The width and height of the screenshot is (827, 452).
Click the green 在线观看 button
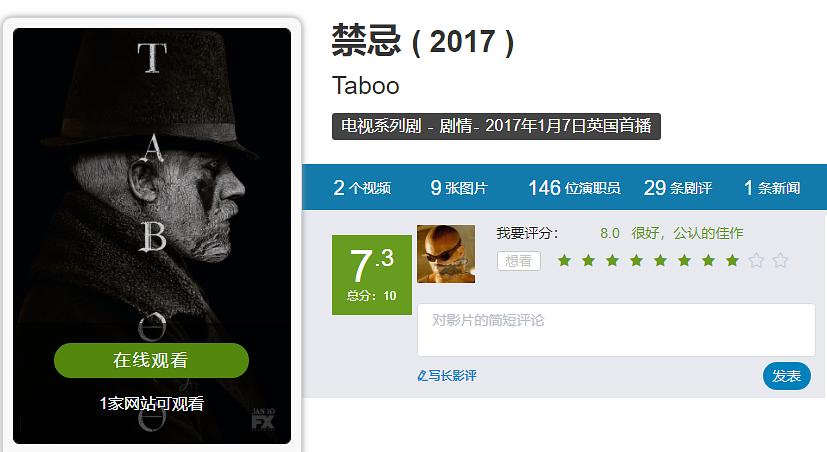(151, 360)
